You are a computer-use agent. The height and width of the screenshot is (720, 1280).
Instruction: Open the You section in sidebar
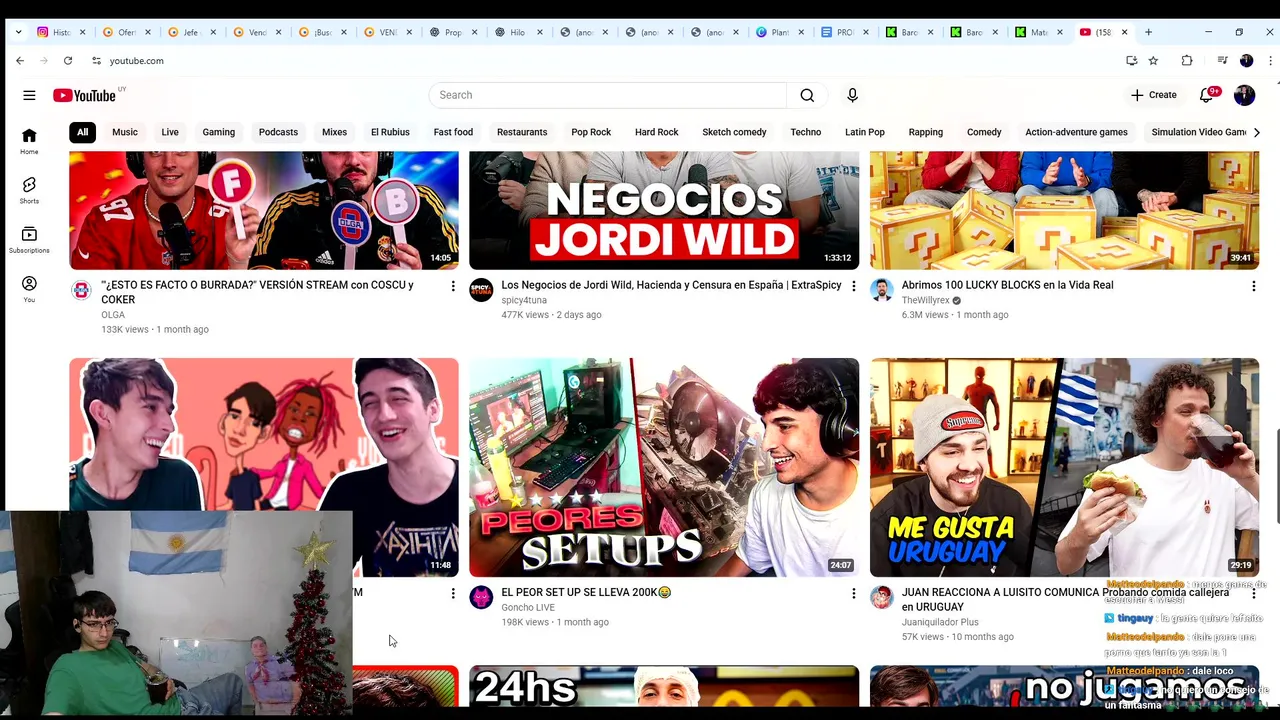point(29,289)
